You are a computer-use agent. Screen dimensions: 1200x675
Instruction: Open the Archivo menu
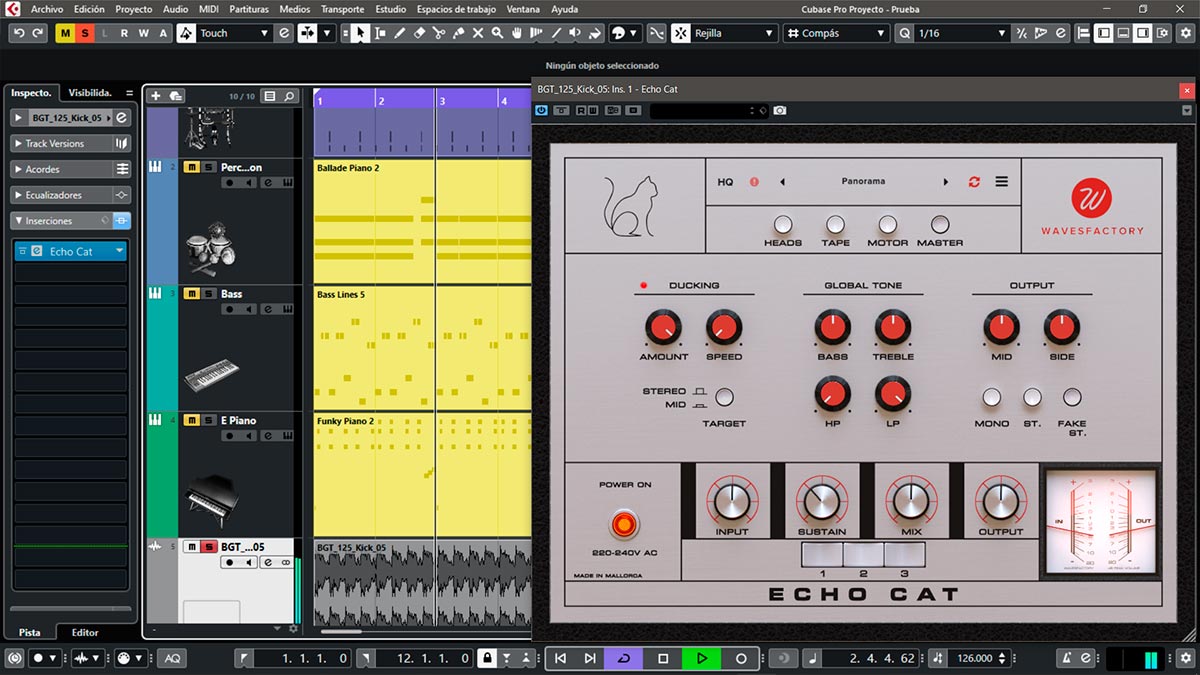[x=47, y=9]
